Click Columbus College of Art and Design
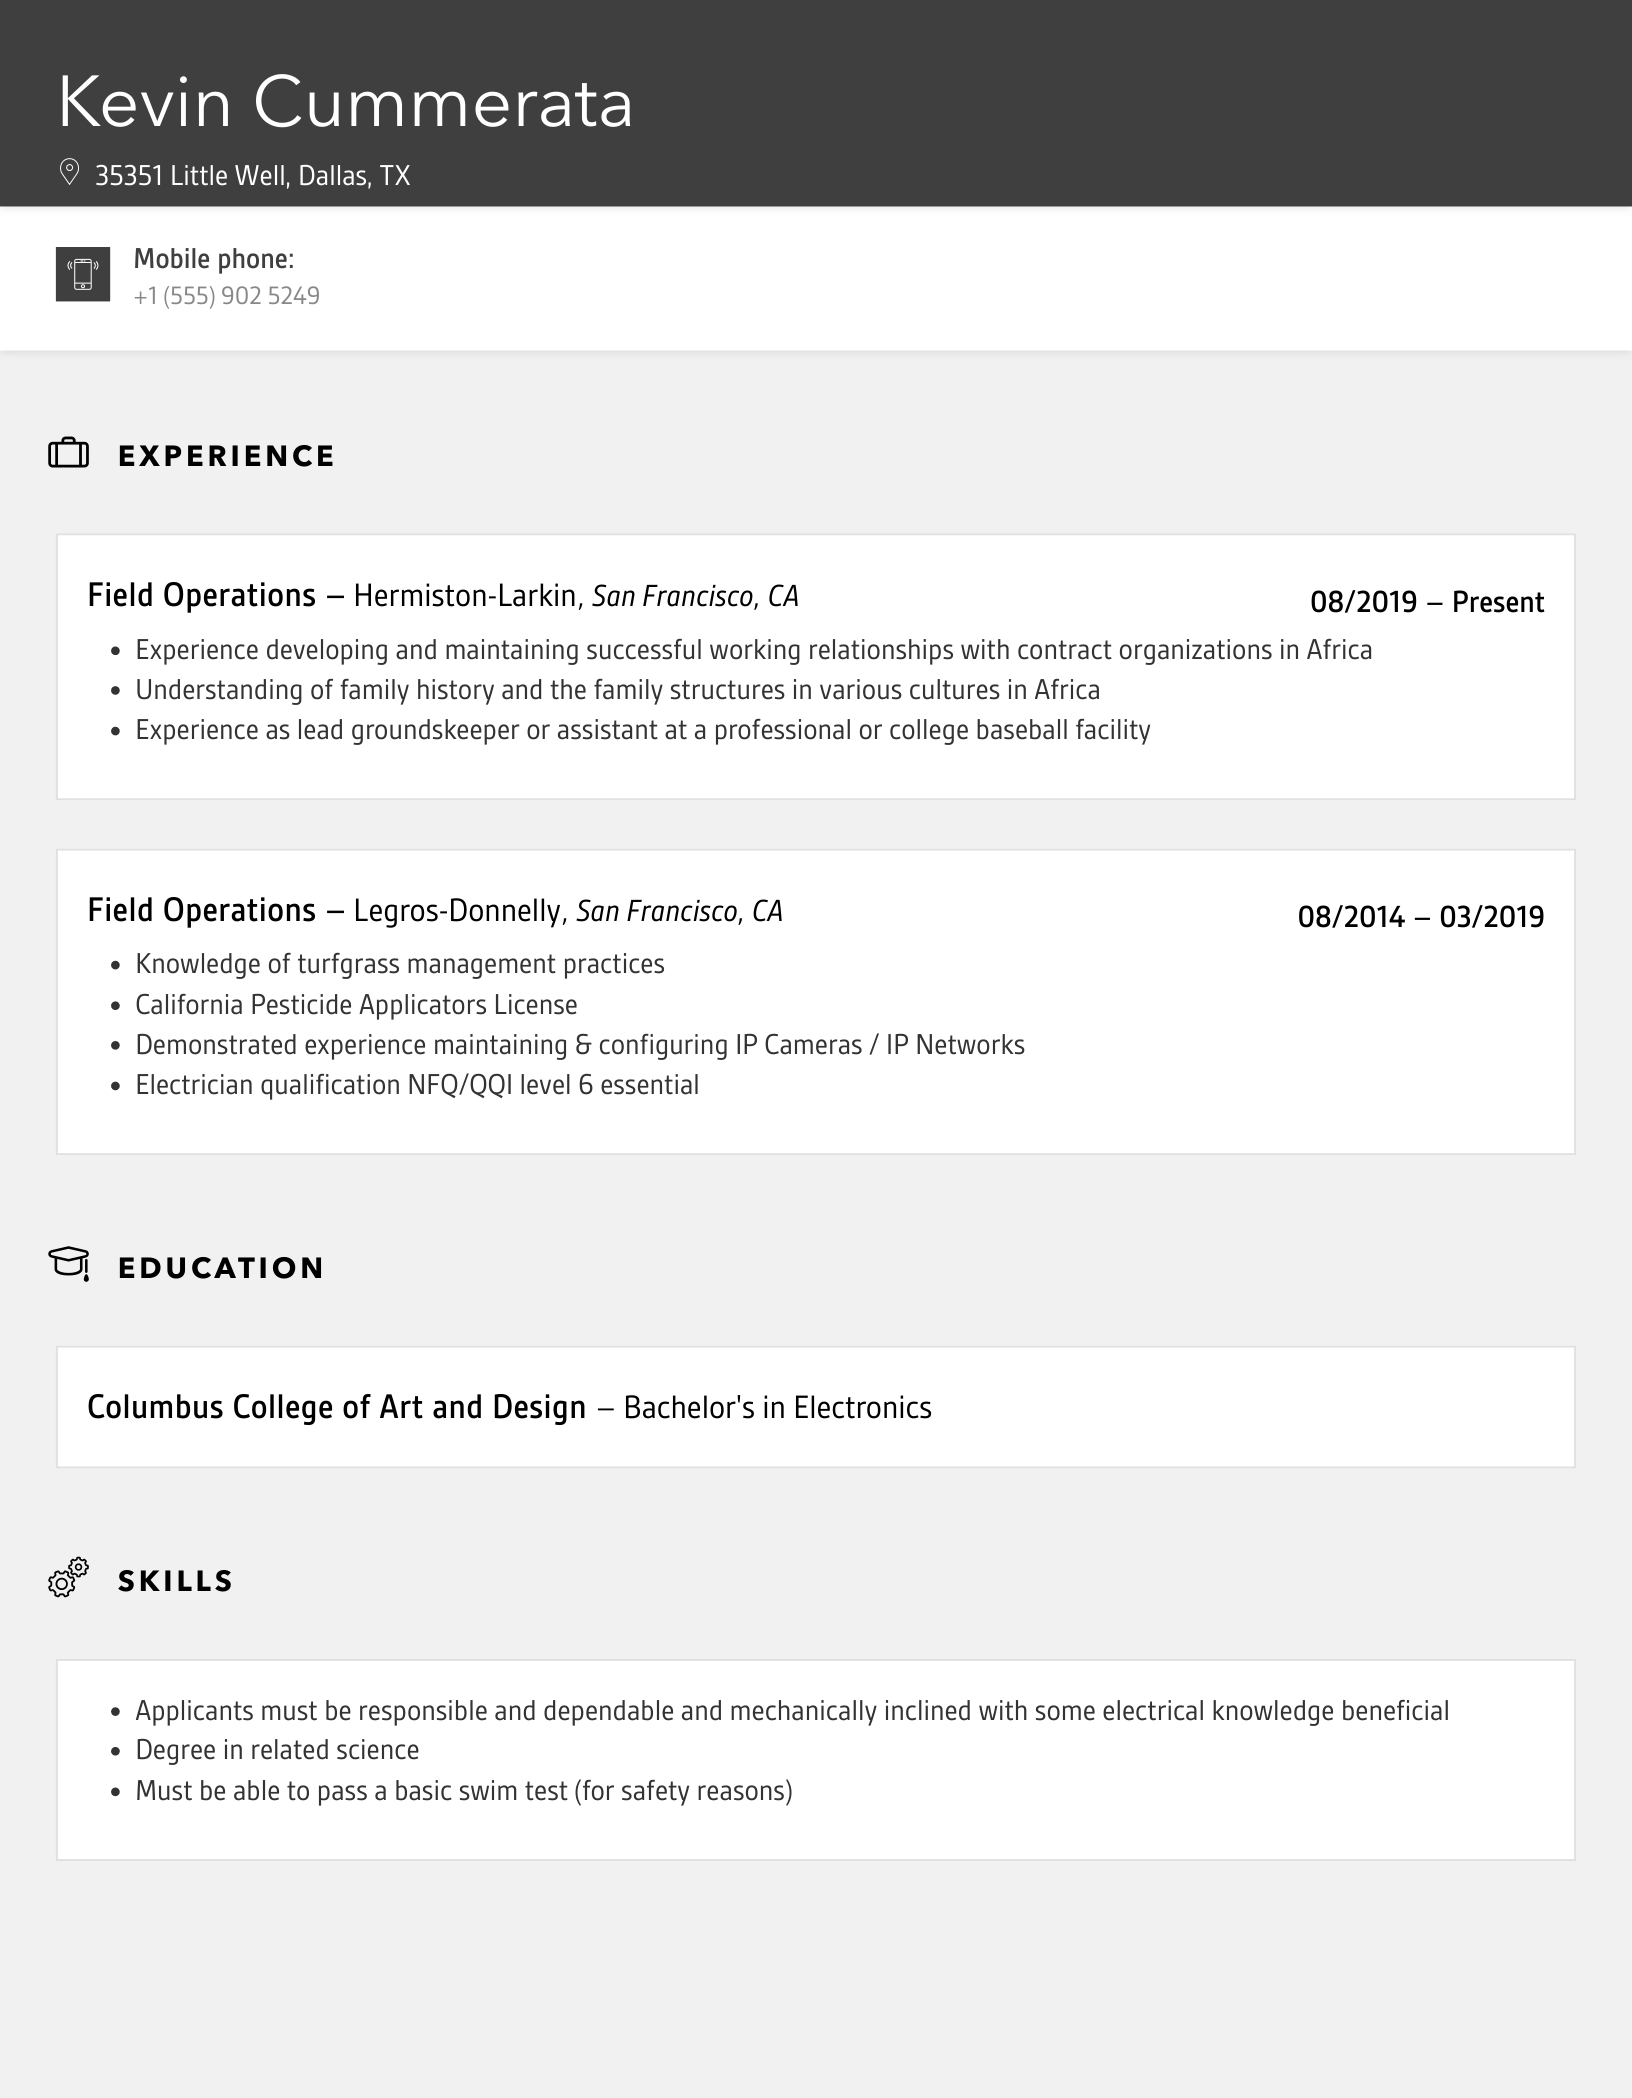 [336, 1408]
